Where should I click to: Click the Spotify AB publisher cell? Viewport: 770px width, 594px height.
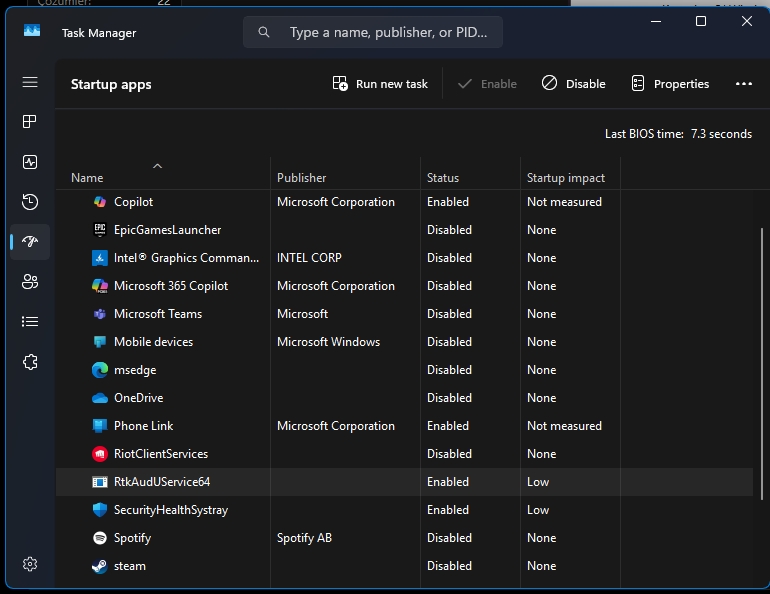click(x=304, y=538)
